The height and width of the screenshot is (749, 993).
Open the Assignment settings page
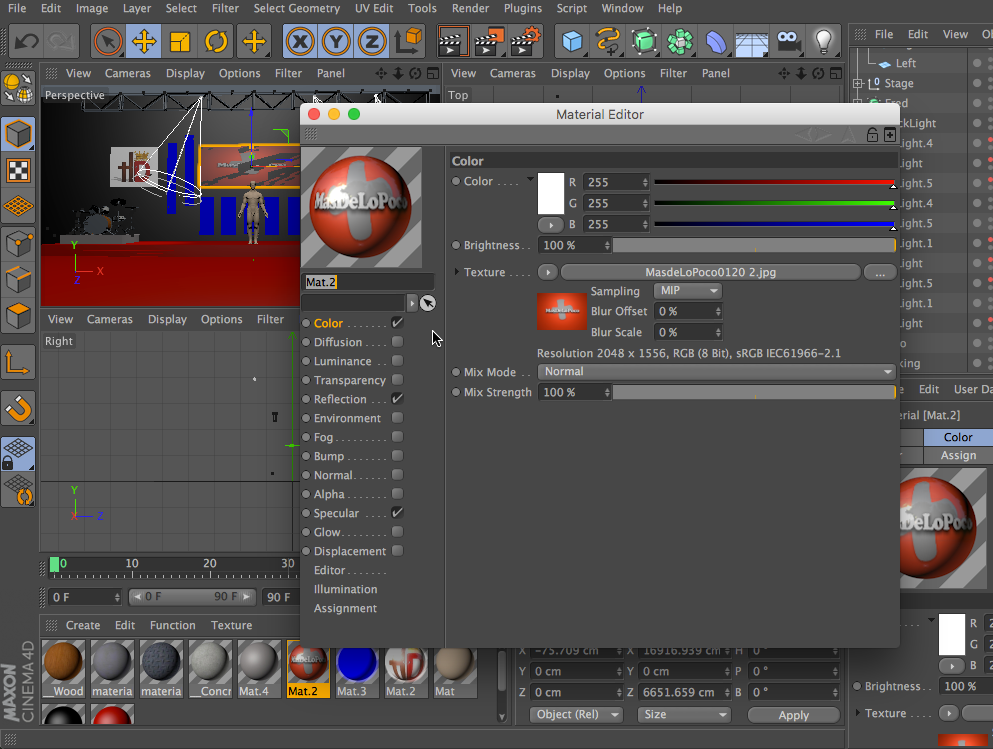click(x=345, y=608)
